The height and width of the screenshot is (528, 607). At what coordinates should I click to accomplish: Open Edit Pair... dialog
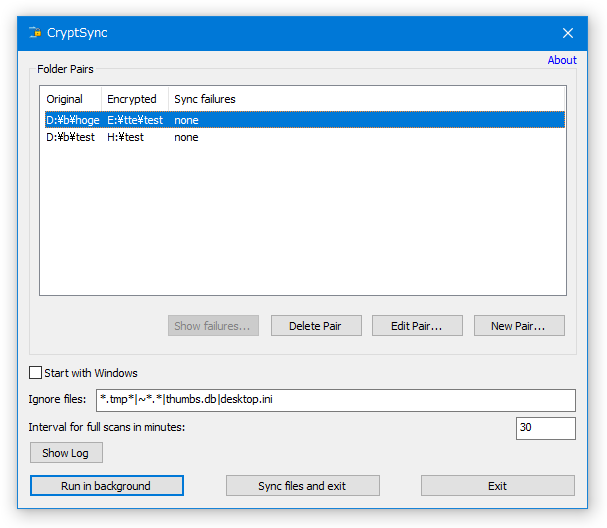point(417,326)
